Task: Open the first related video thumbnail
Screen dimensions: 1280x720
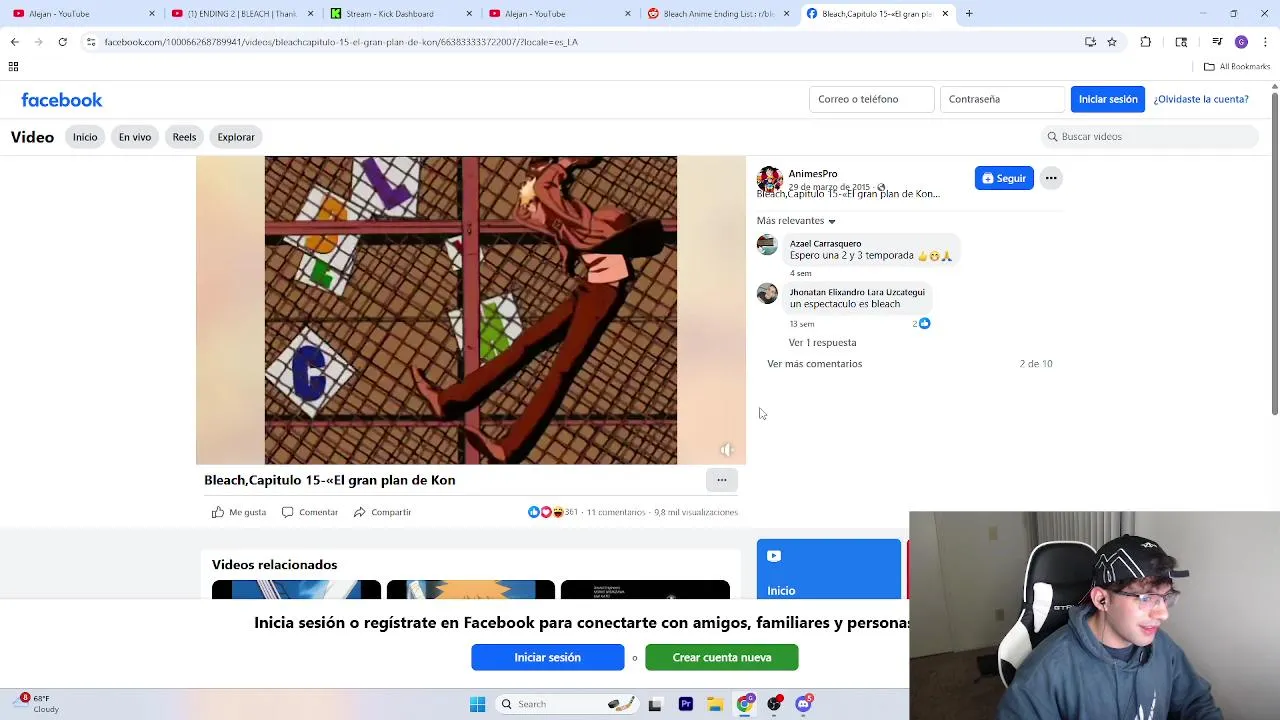Action: 296,589
